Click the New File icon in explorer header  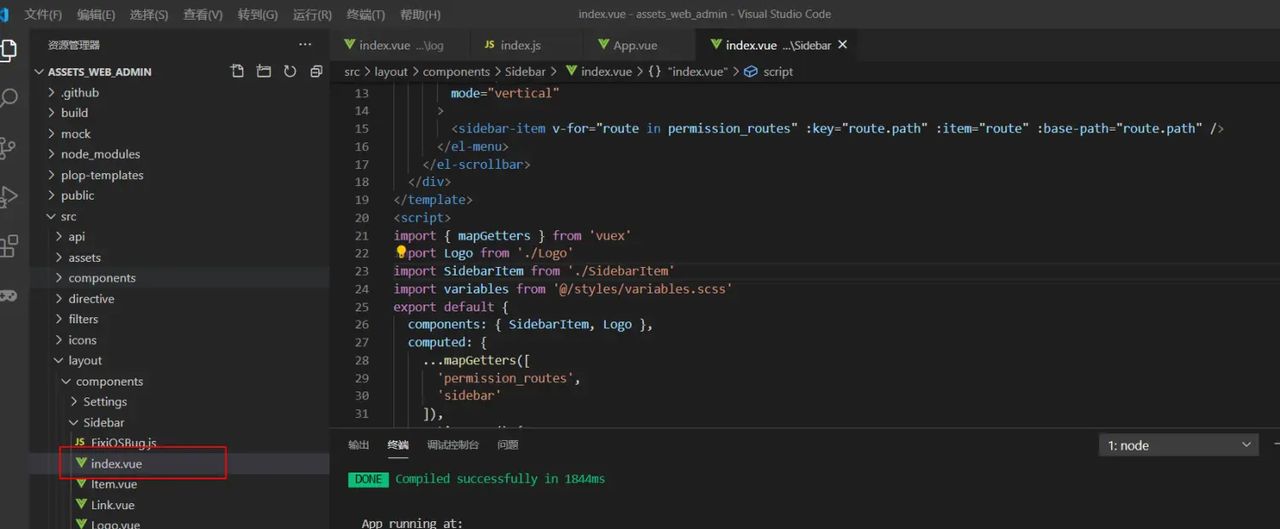(237, 72)
